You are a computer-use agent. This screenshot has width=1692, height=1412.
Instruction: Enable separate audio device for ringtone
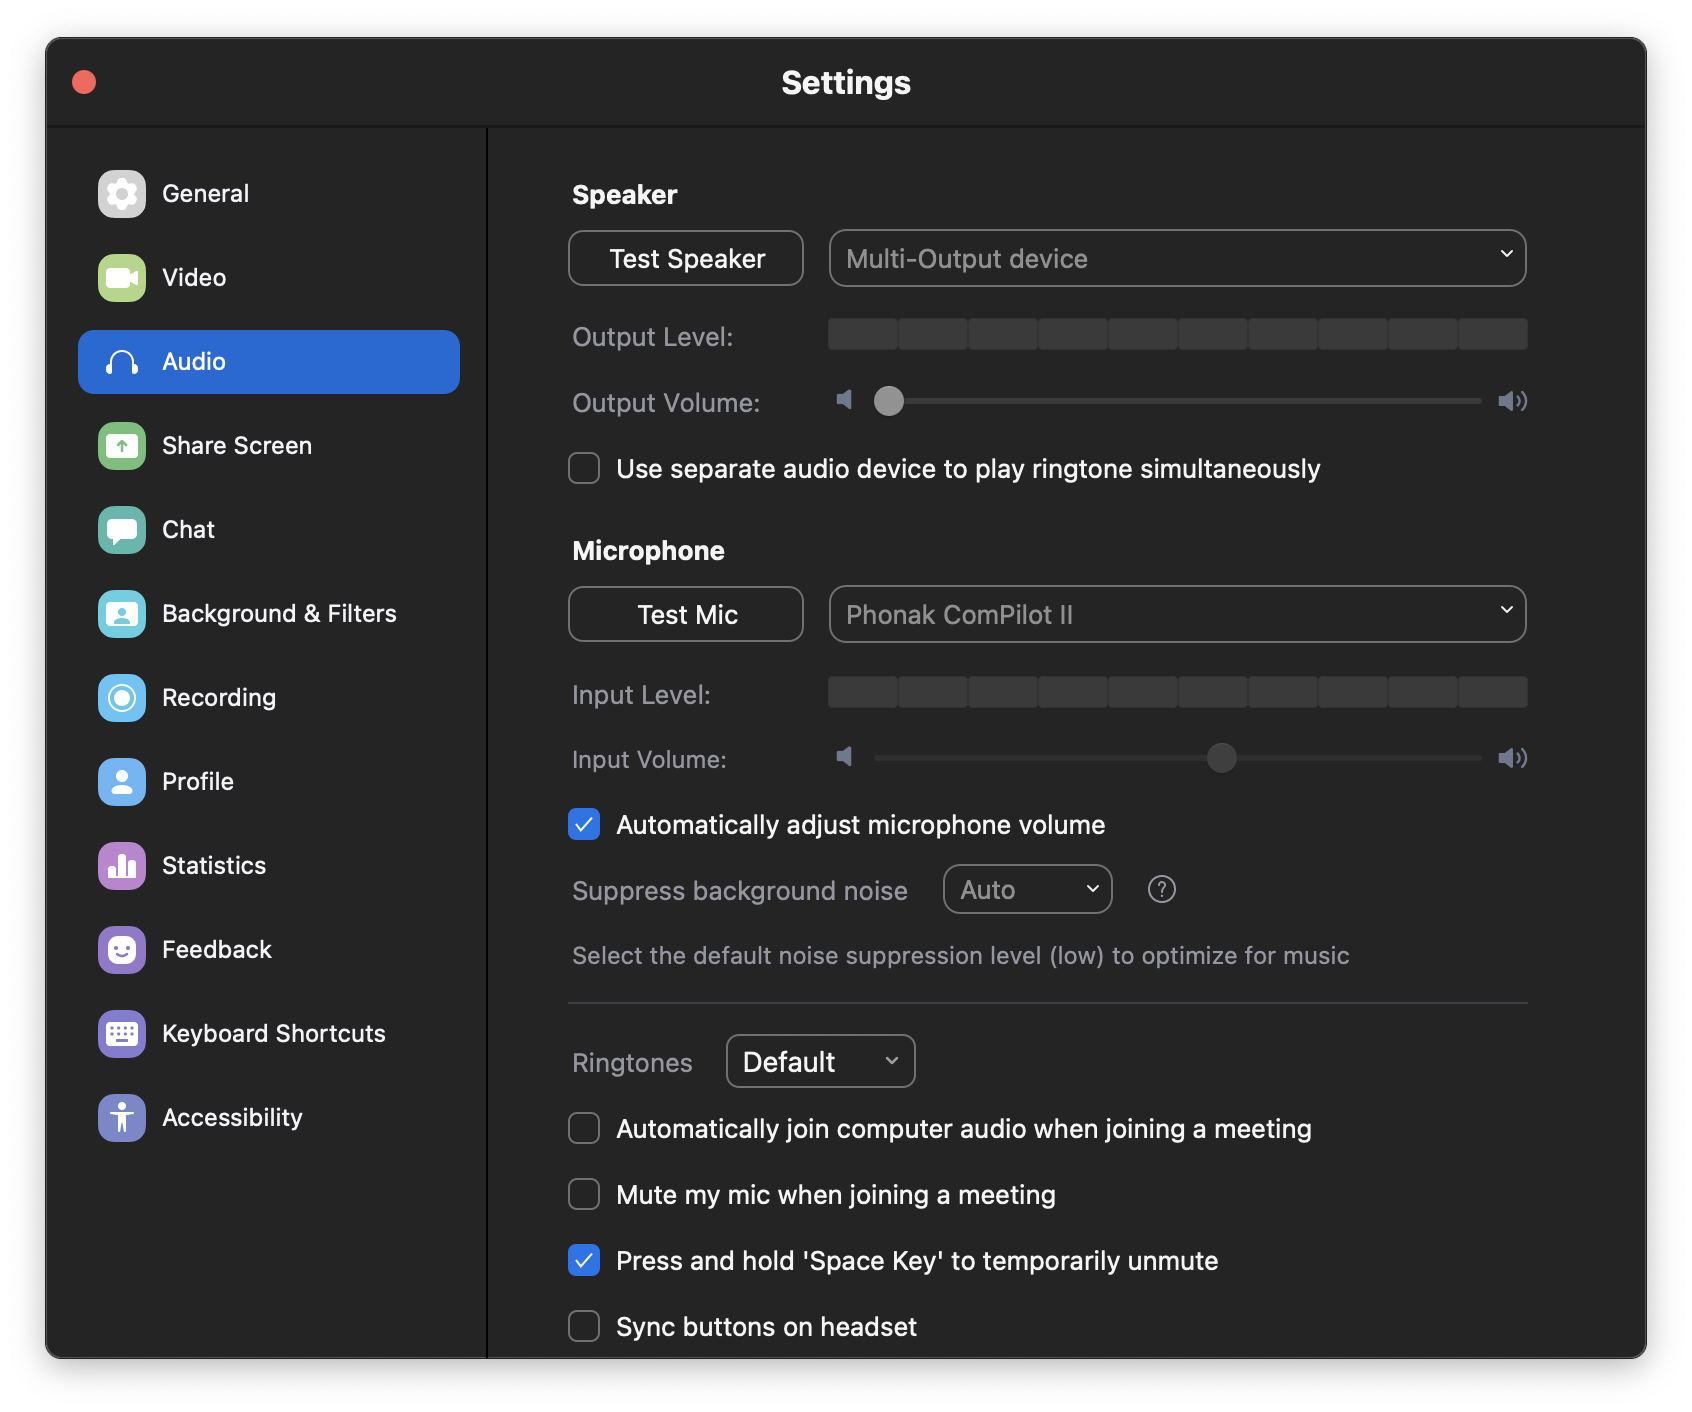coord(584,468)
